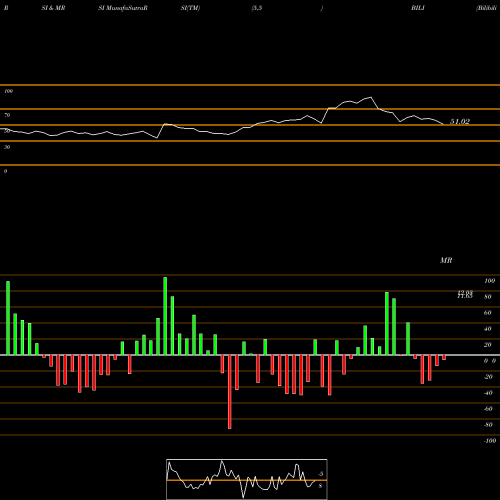The image size is (500, 500).
Task: Open the mini oscillator thumbnail chart
Action: [x=247, y=479]
